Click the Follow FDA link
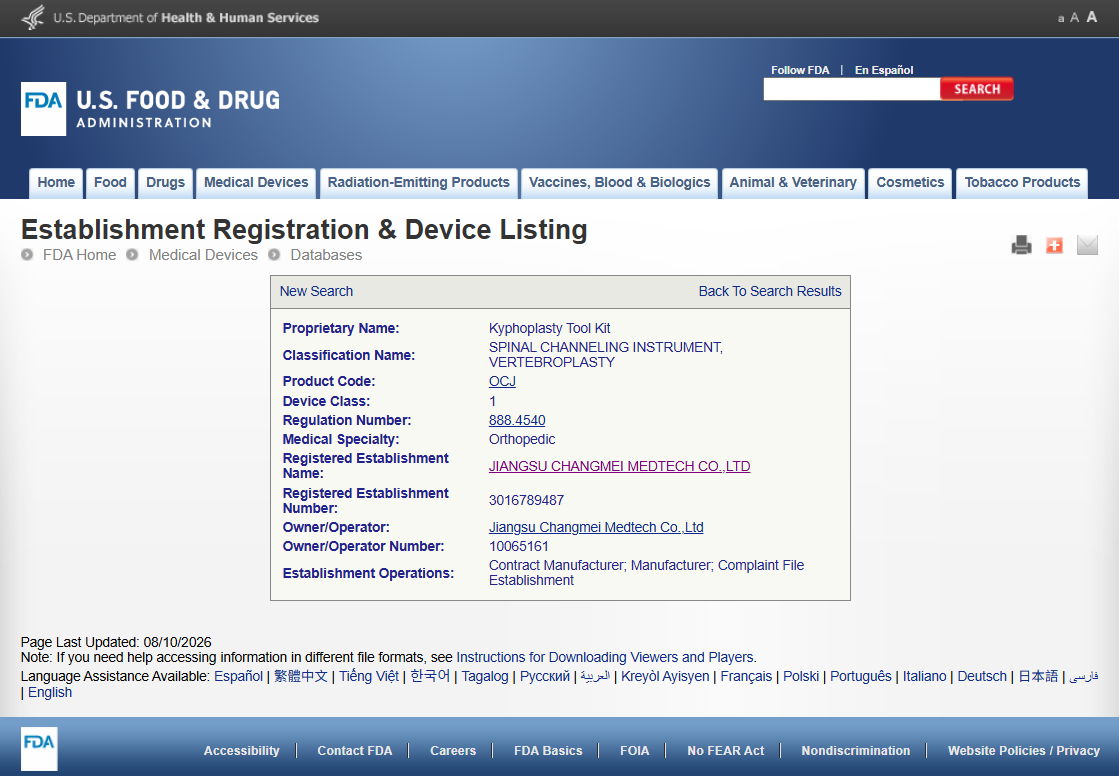 (800, 70)
